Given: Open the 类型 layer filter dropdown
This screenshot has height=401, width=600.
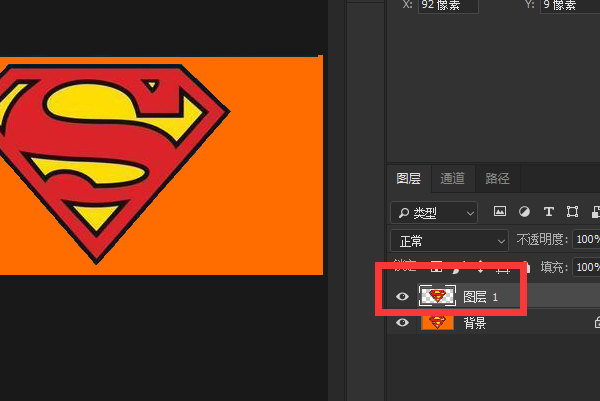Looking at the screenshot, I should point(434,212).
